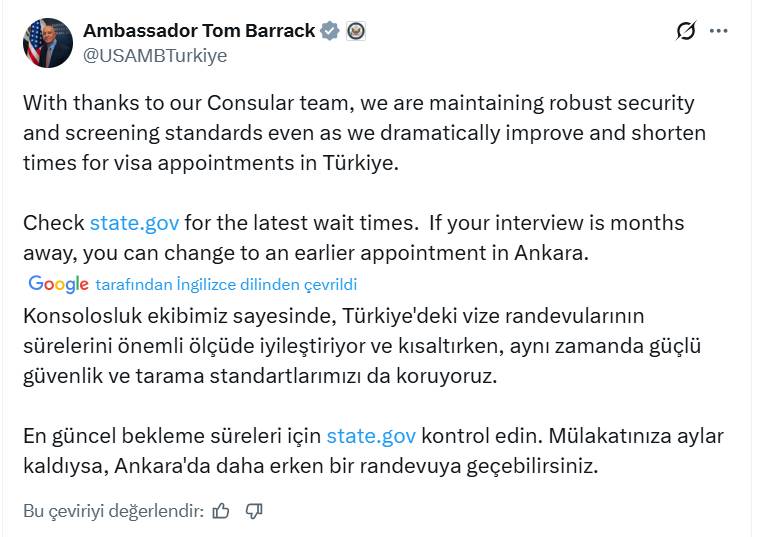Follow the state.gov link in Turkish translation
The image size is (757, 537).
(x=371, y=437)
